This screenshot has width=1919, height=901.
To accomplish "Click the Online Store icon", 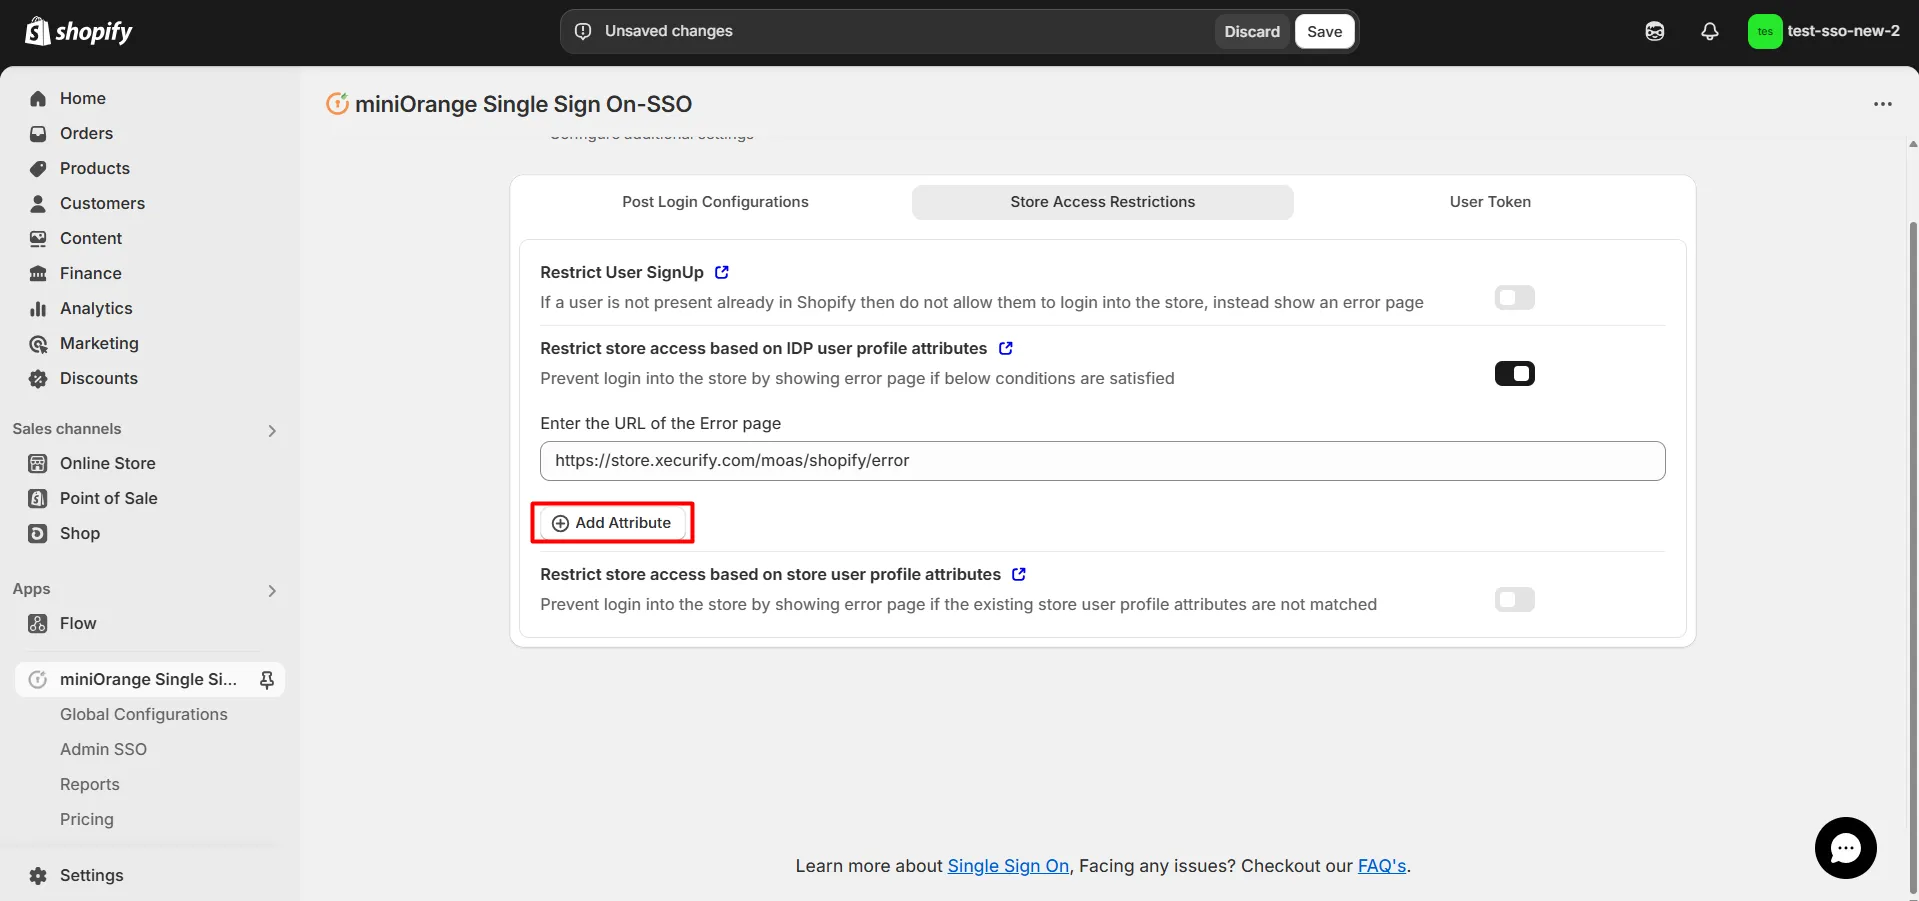I will point(38,463).
